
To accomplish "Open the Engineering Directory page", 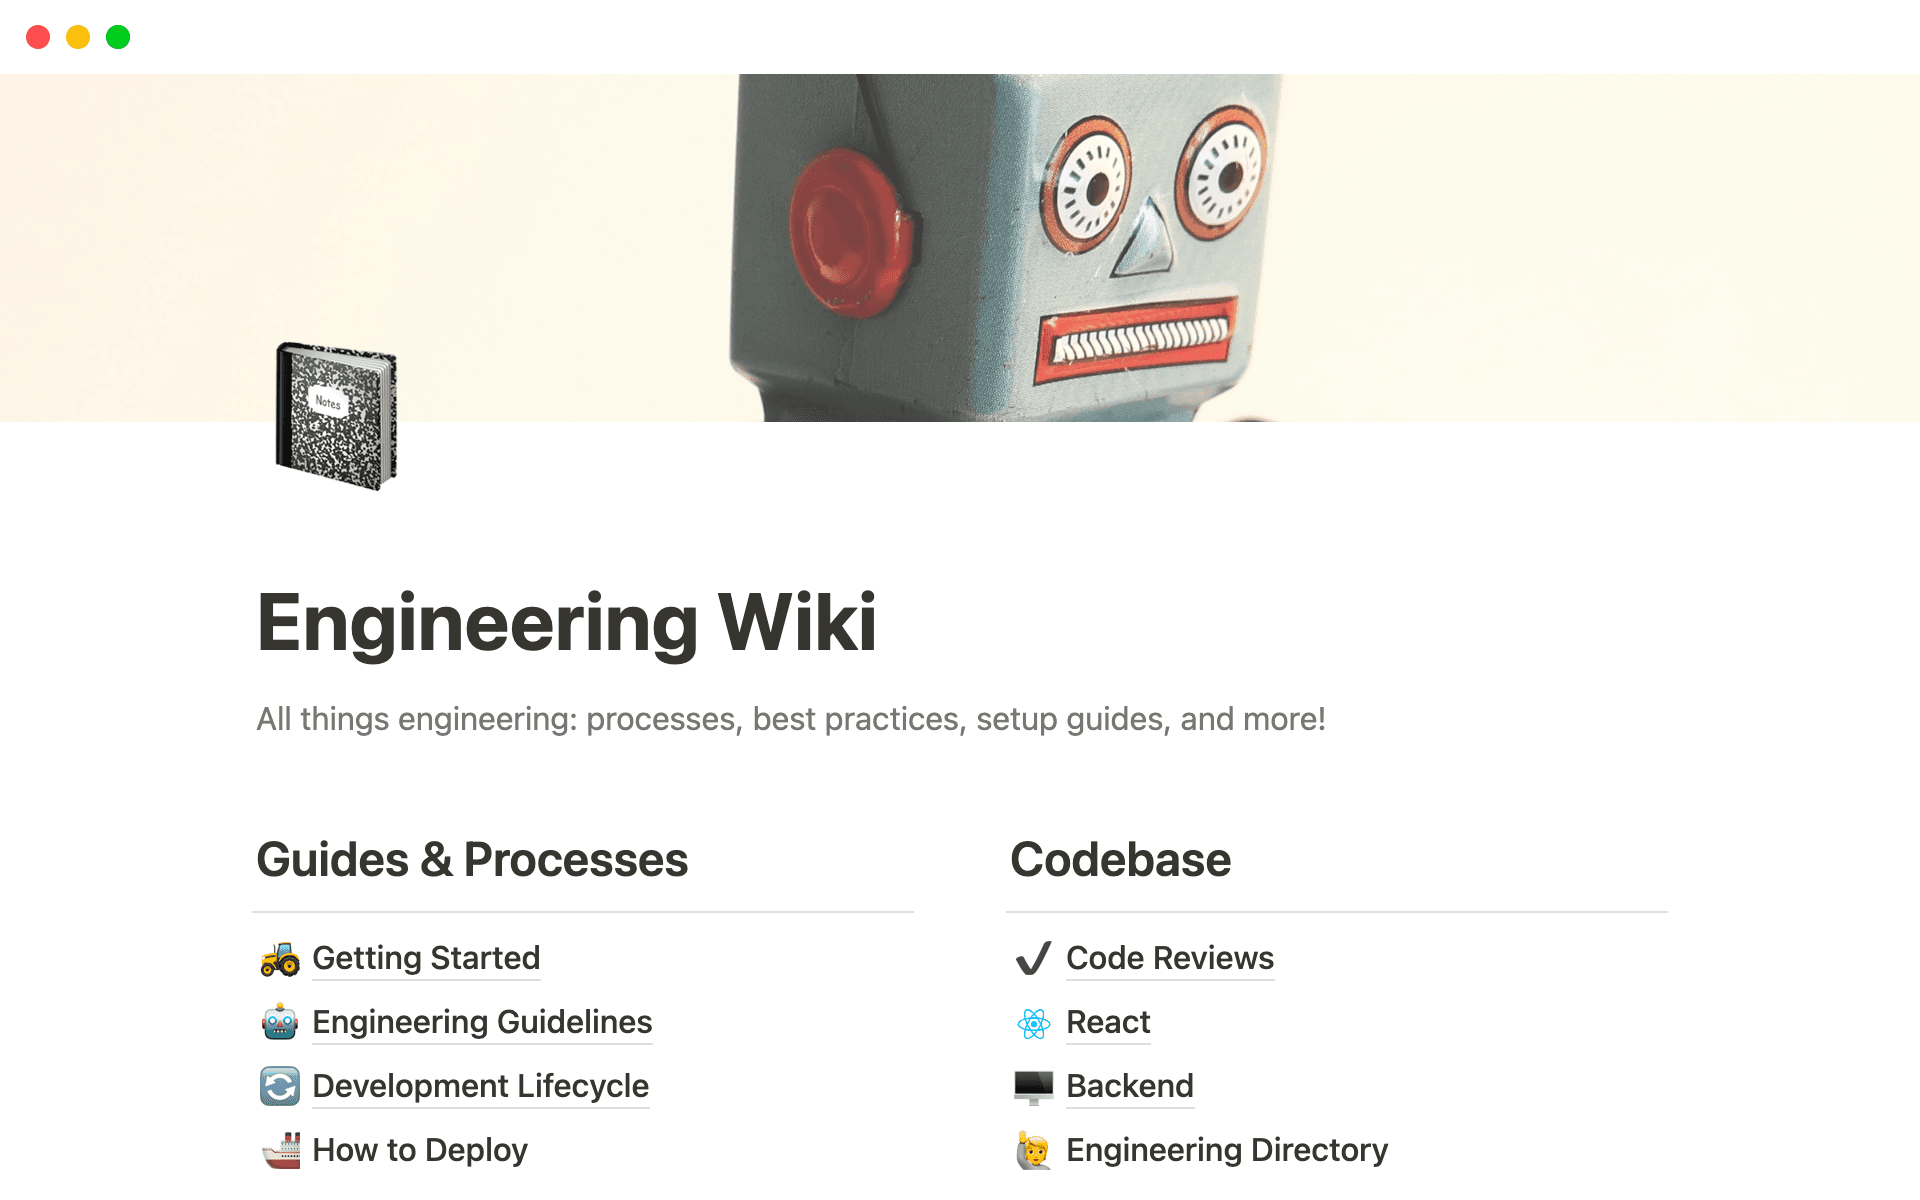I will [1227, 1150].
